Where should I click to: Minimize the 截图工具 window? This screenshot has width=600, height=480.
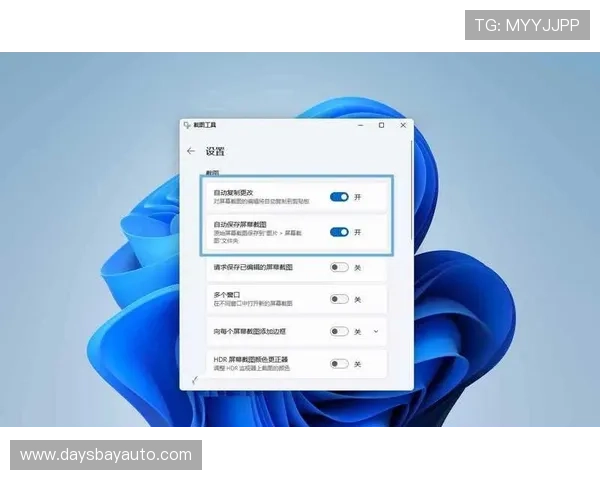(359, 125)
